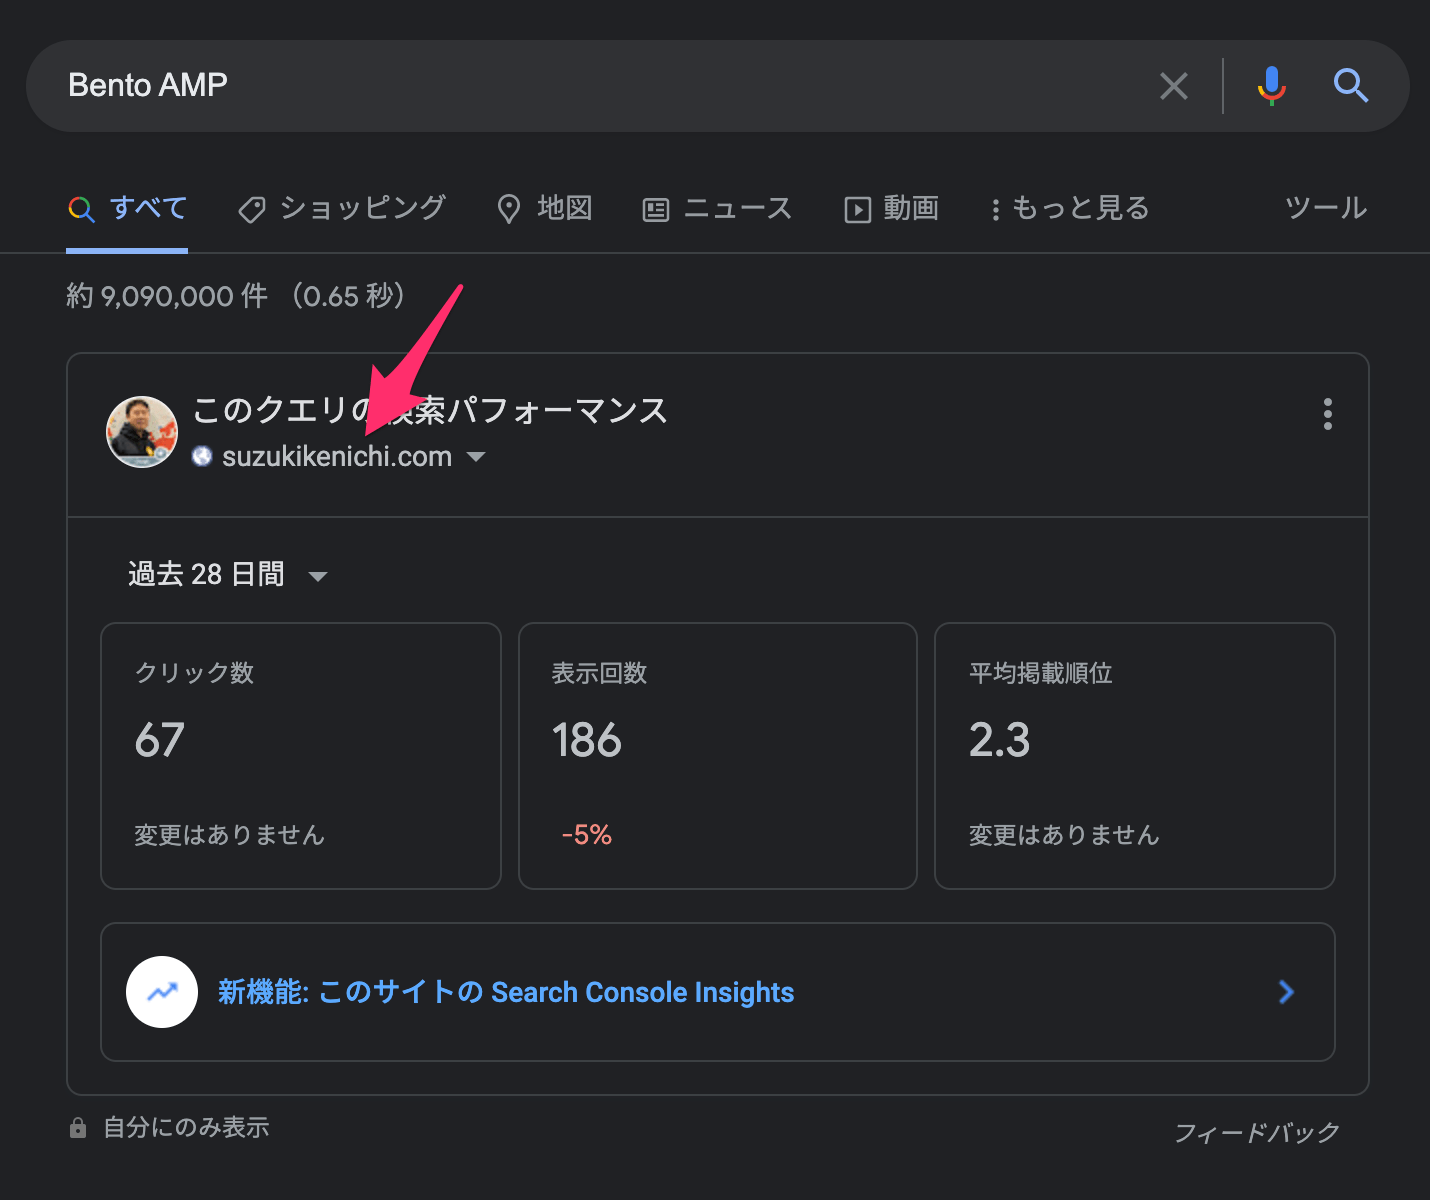Click 変更はありません under 平均掲載順位
Image resolution: width=1430 pixels, height=1200 pixels.
[1064, 835]
